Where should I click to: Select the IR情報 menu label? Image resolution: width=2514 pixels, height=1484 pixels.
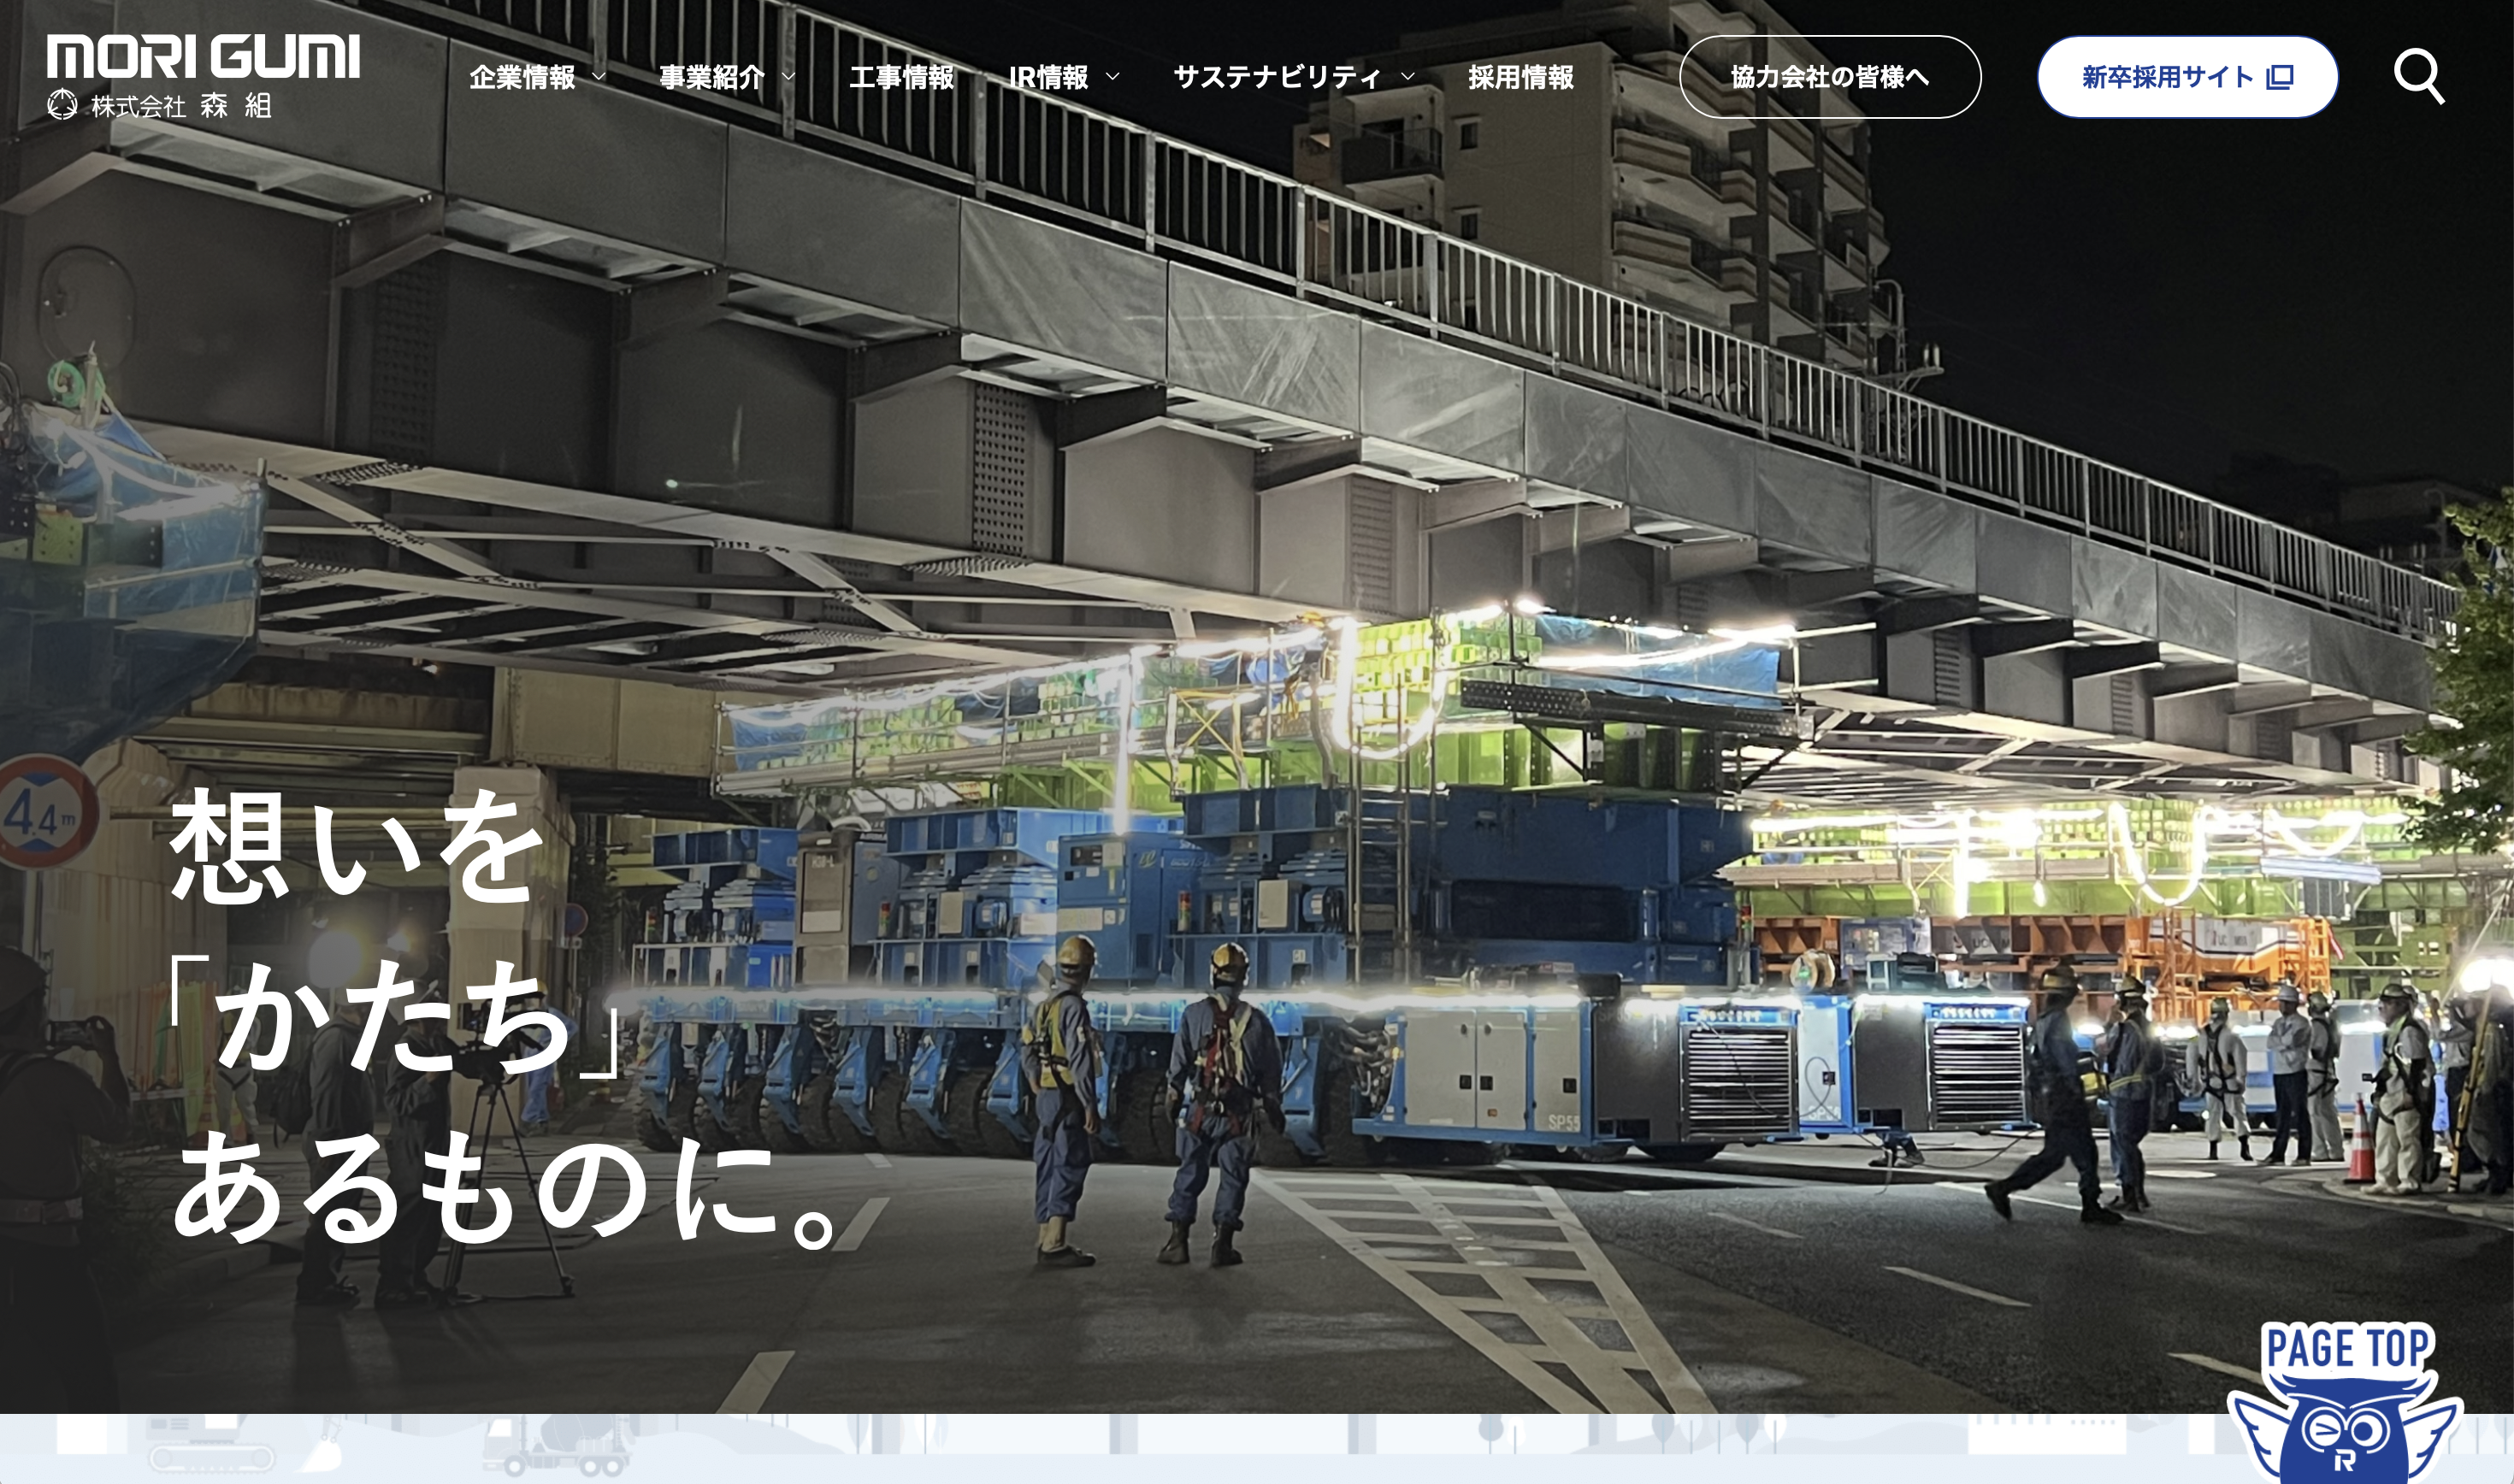click(x=1048, y=77)
